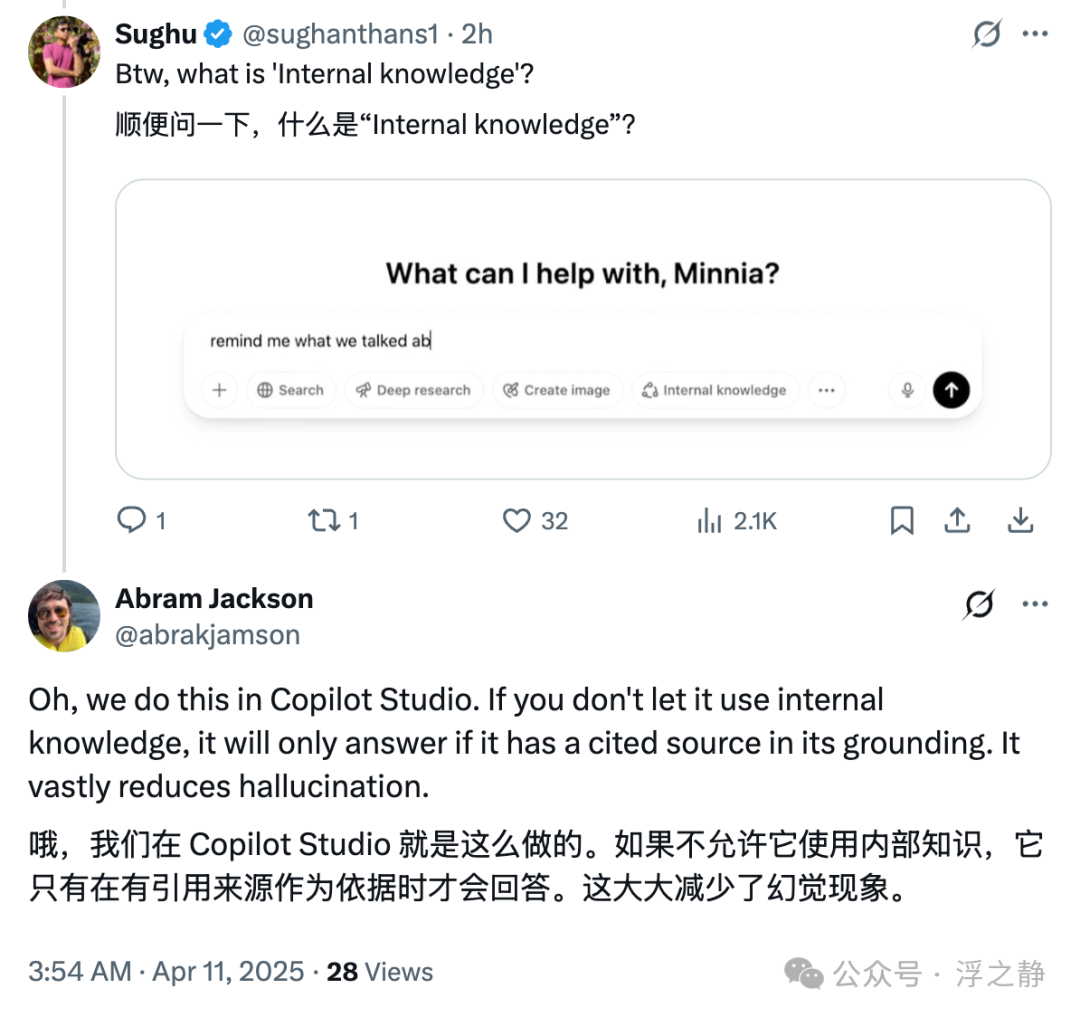The width and height of the screenshot is (1080, 1017).
Task: Expand extra tools via the ellipsis in Copilot bar
Action: pos(827,390)
